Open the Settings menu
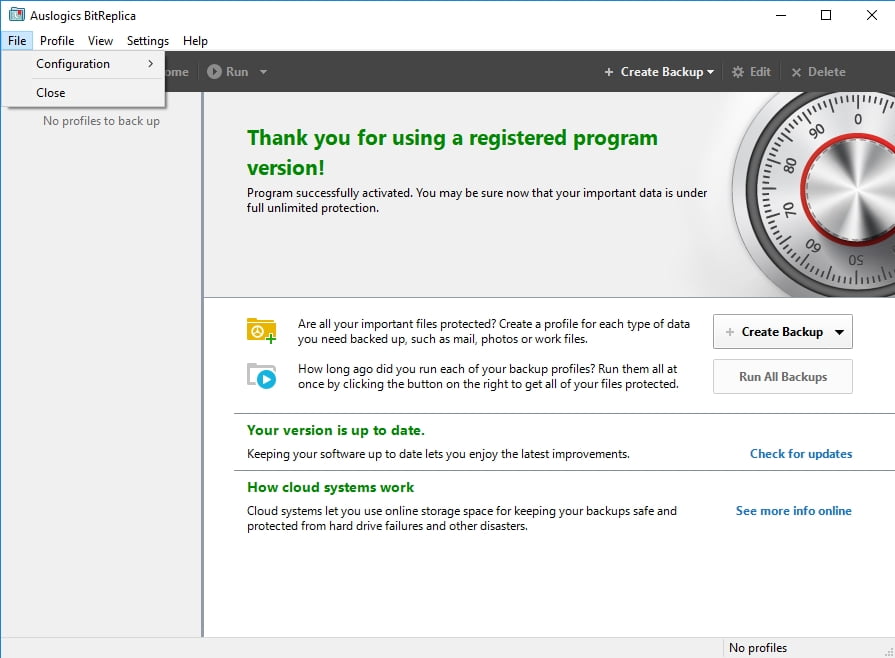Viewport: 895px width, 658px height. pyautogui.click(x=147, y=41)
